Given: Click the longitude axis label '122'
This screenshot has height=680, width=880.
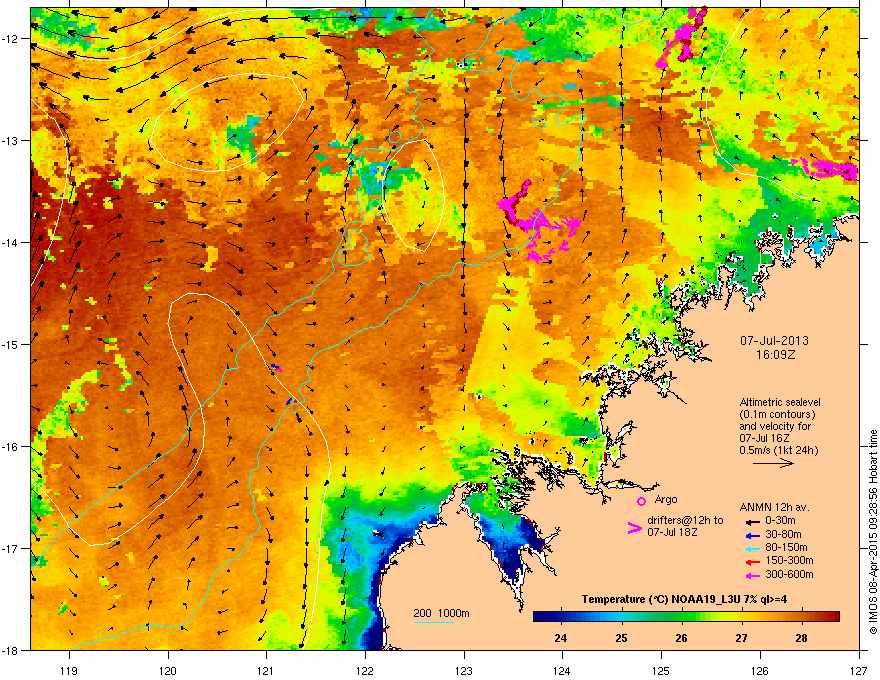Looking at the screenshot, I should click(x=365, y=670).
